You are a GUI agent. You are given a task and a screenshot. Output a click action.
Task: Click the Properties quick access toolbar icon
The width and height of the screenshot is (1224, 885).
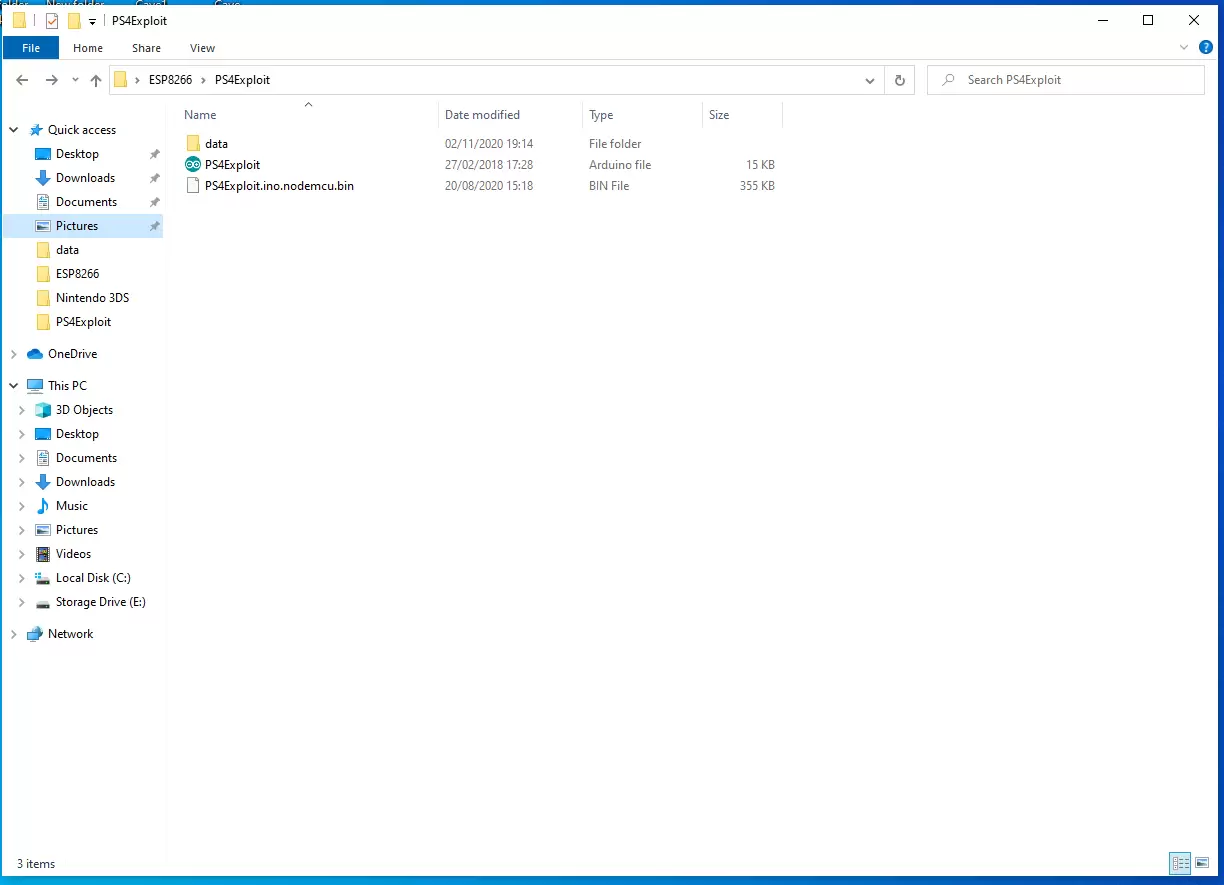click(x=52, y=21)
